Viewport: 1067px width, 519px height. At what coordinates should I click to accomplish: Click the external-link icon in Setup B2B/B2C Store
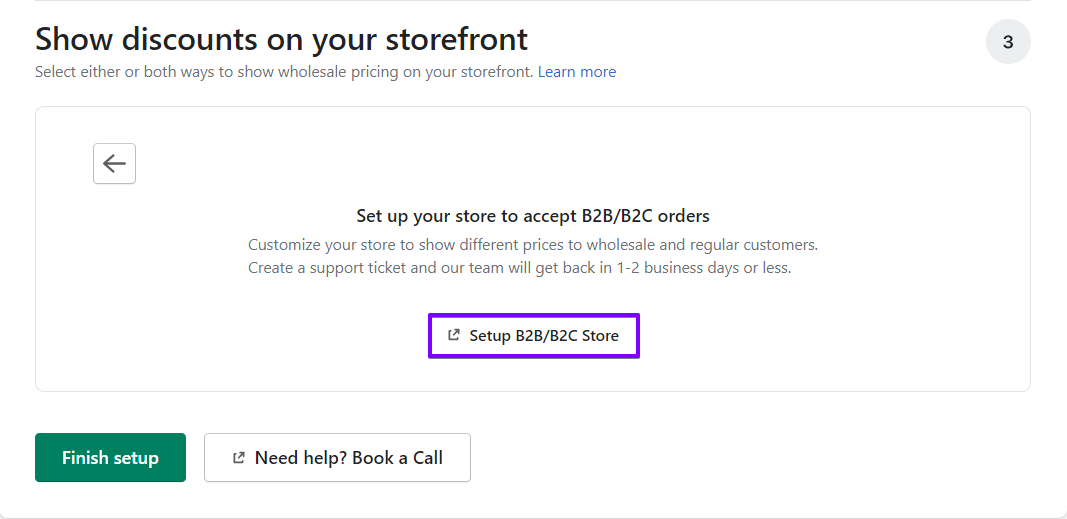pos(453,335)
